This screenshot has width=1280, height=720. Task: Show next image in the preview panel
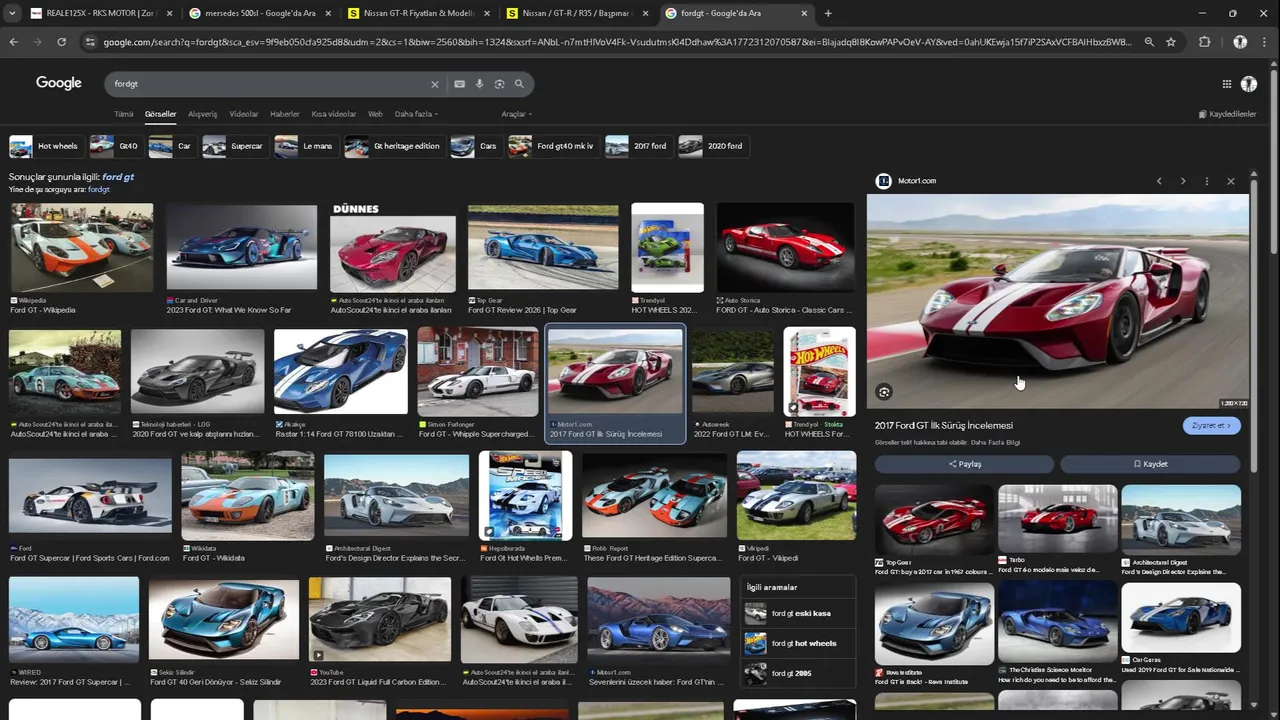(x=1183, y=181)
